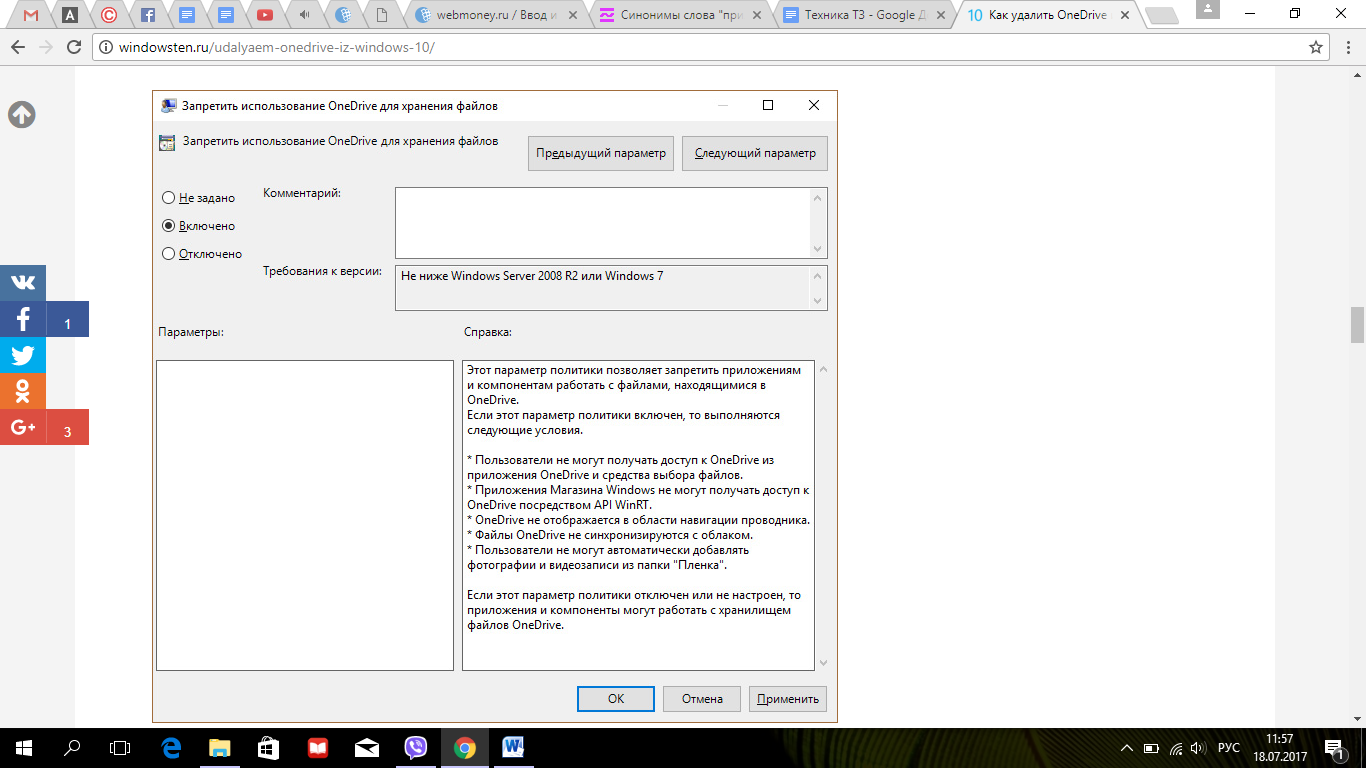Show hidden system tray icons chevron
Image resolution: width=1366 pixels, height=768 pixels.
(1127, 748)
